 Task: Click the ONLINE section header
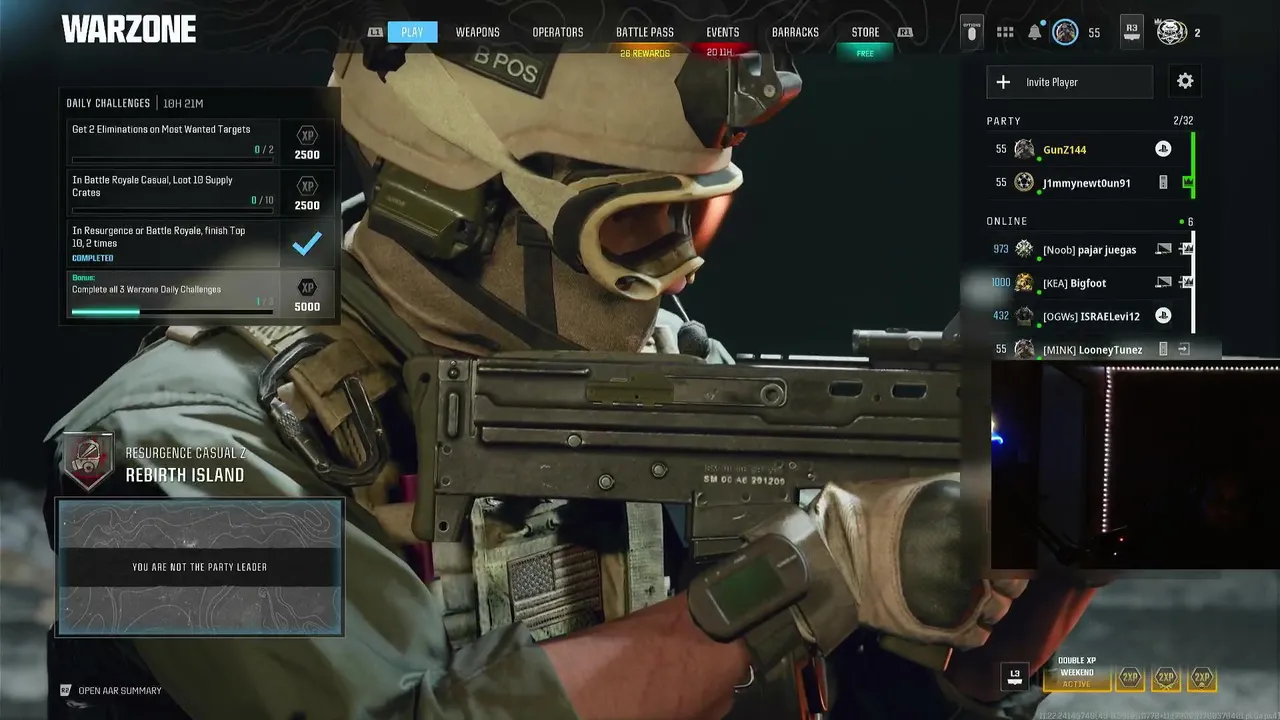(x=1007, y=221)
